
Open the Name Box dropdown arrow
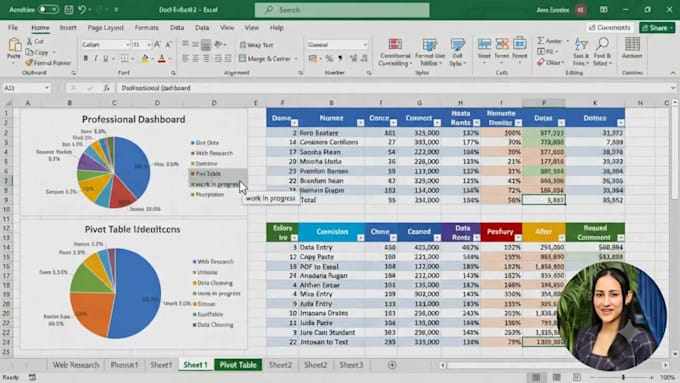[46, 88]
